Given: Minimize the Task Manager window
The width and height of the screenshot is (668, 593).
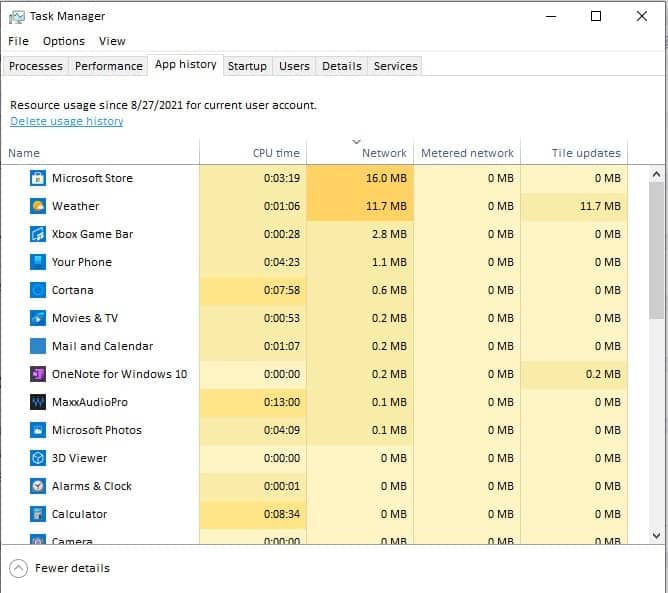Looking at the screenshot, I should click(x=551, y=17).
